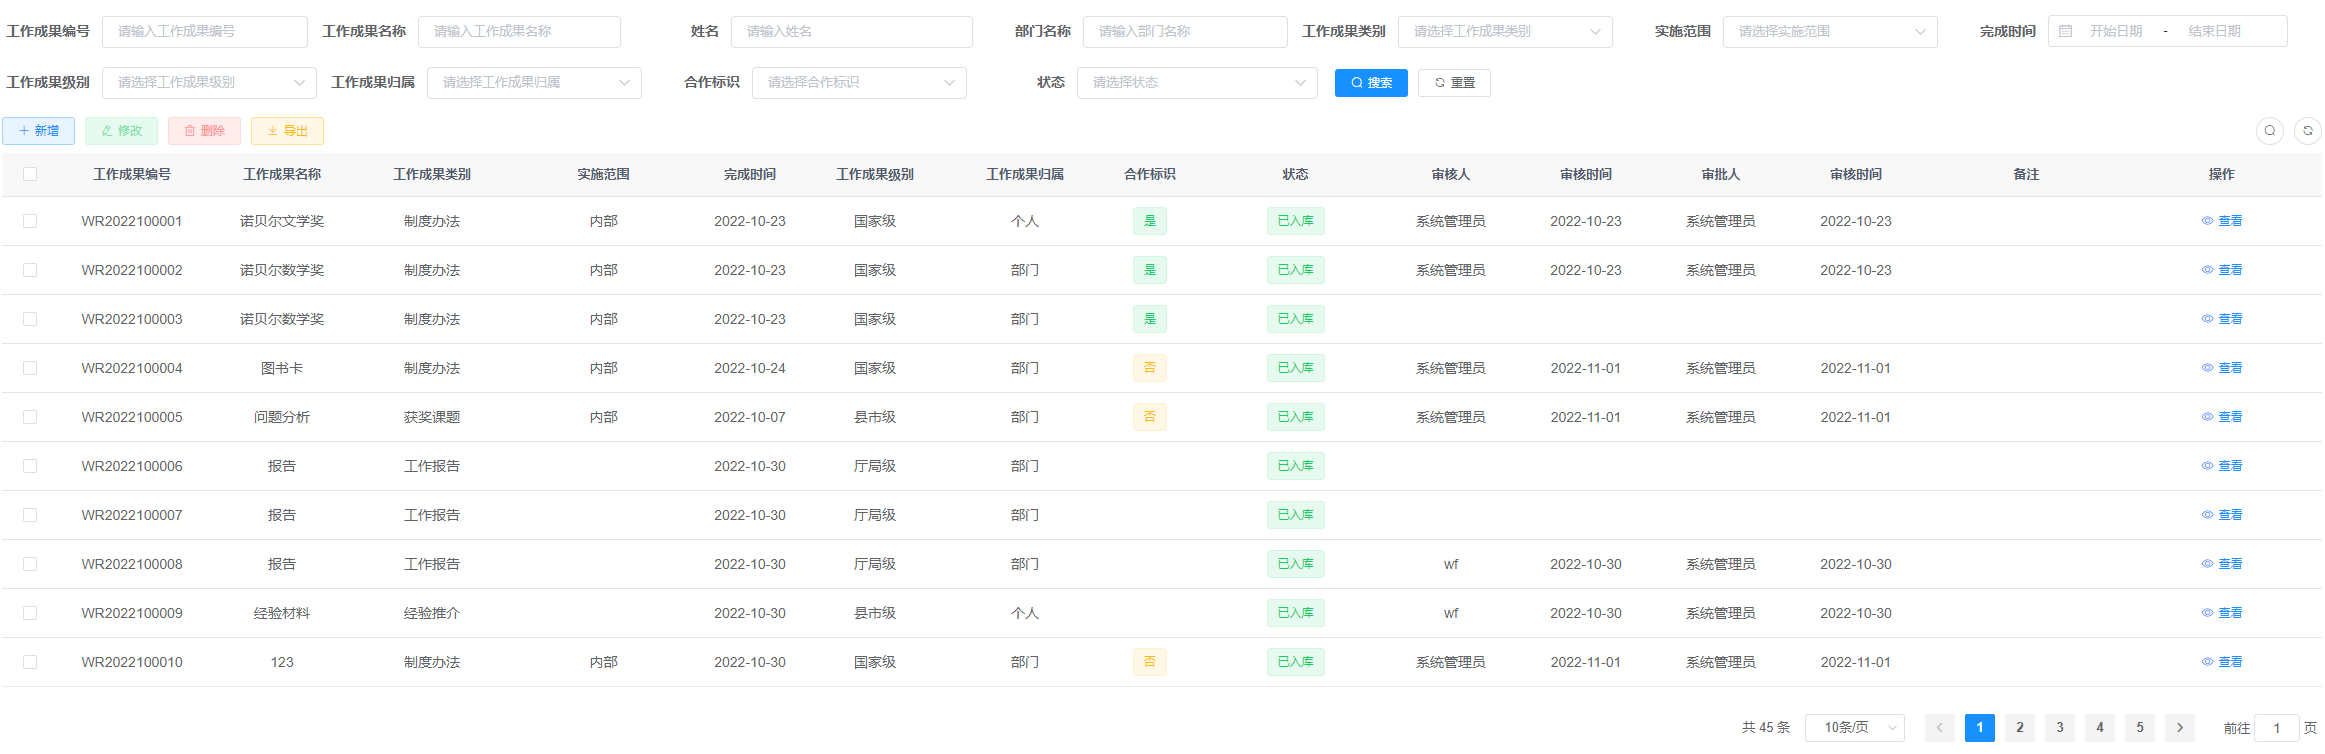
Task: Open the 合作标识 dropdown
Action: 859,83
